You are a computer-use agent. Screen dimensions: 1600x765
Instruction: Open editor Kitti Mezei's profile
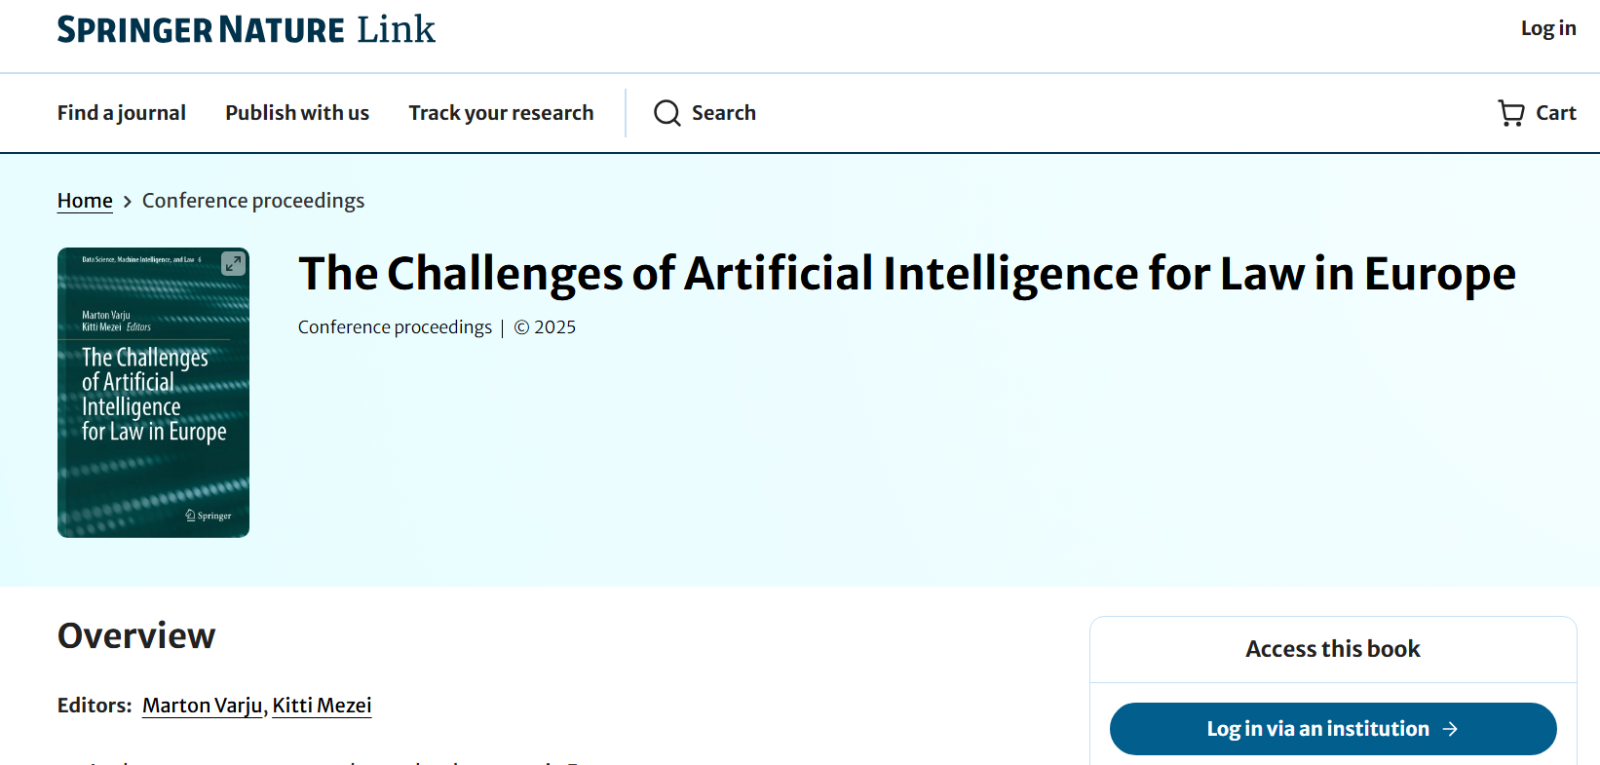pos(322,705)
